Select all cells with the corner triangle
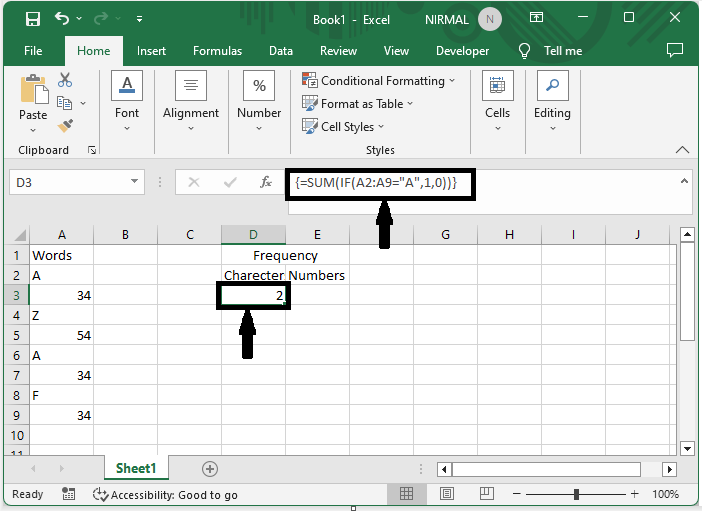This screenshot has width=702, height=511. [20, 235]
